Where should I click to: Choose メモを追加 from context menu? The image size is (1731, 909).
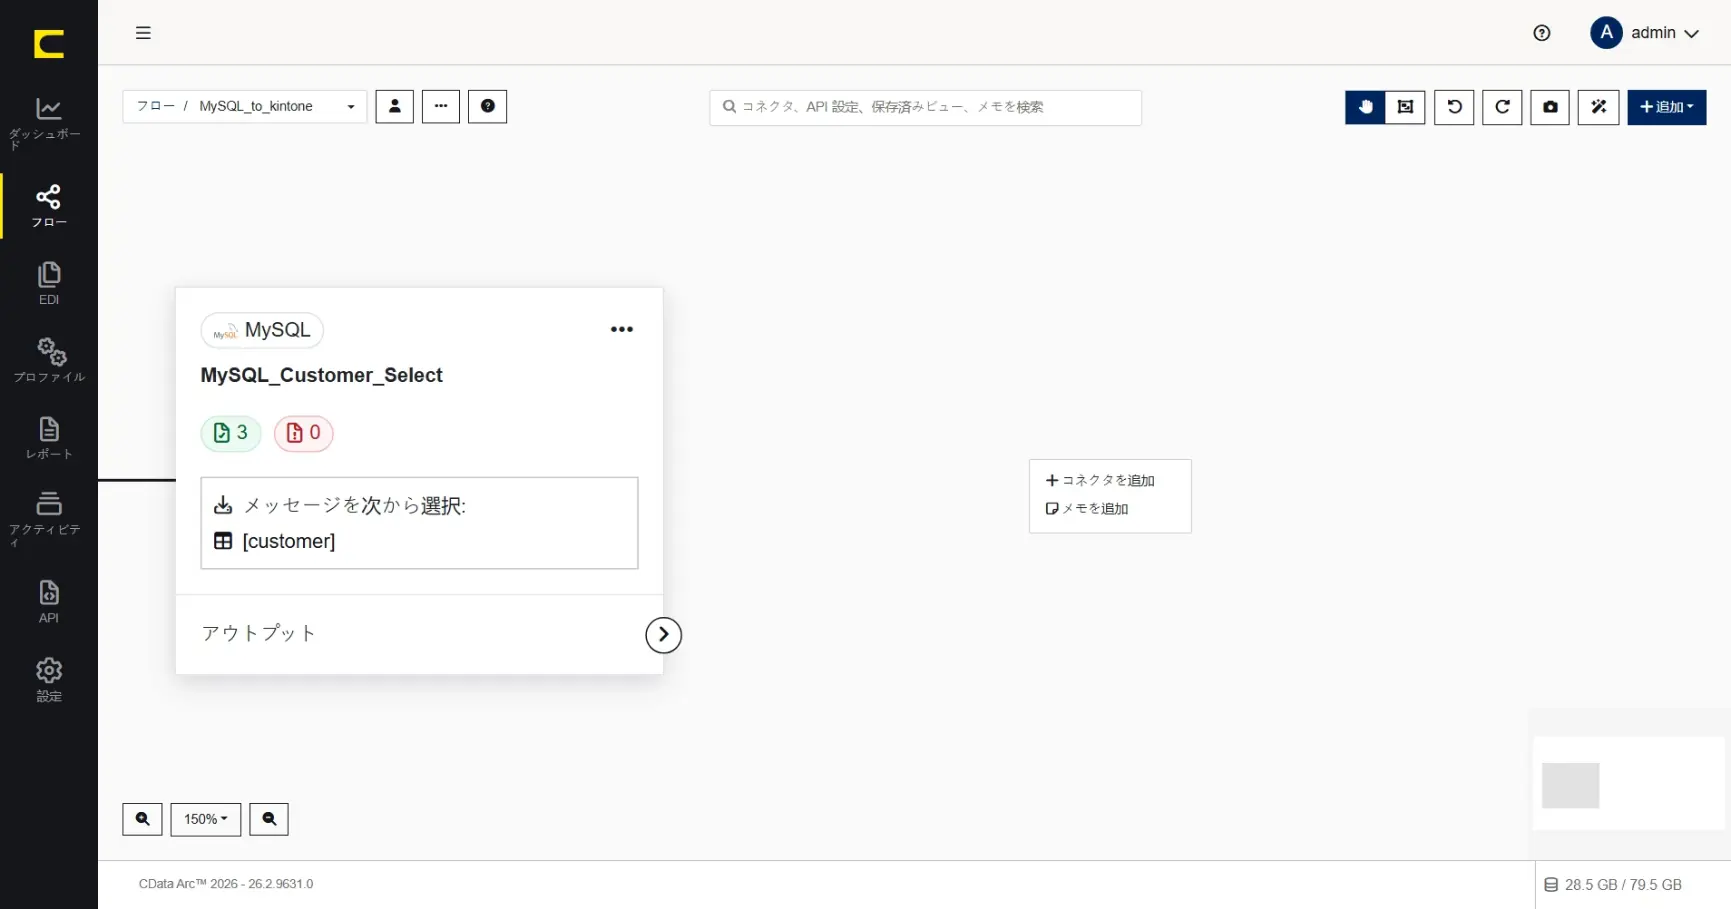1087,509
